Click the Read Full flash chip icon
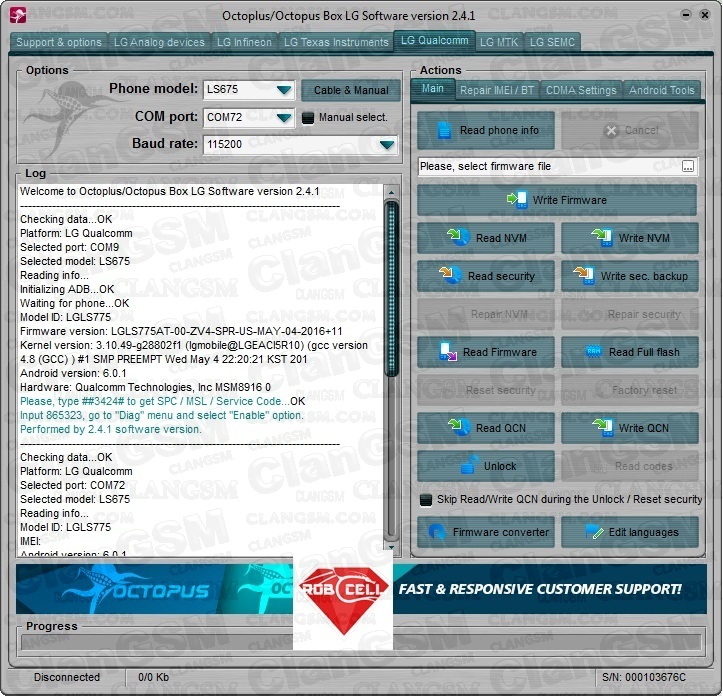Screen dimensions: 723x696 [593, 352]
